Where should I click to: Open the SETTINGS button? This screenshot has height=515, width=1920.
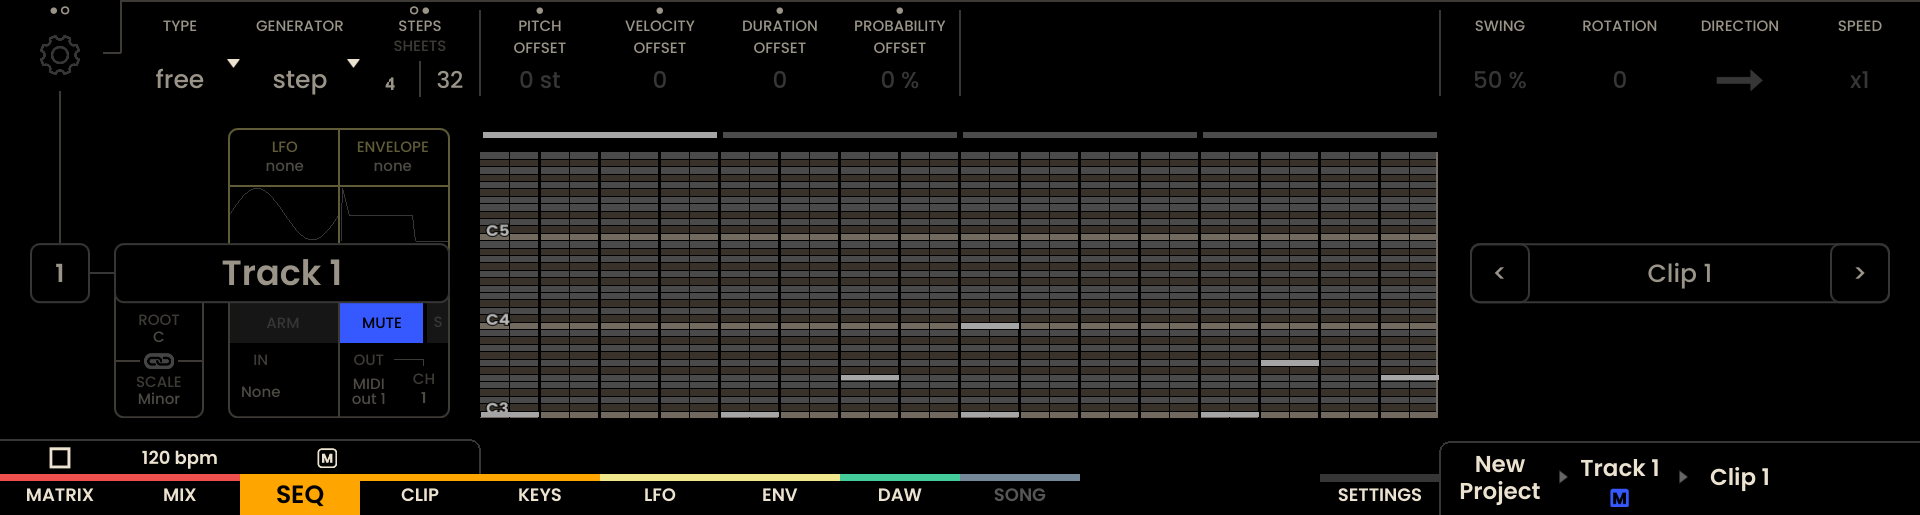1379,495
